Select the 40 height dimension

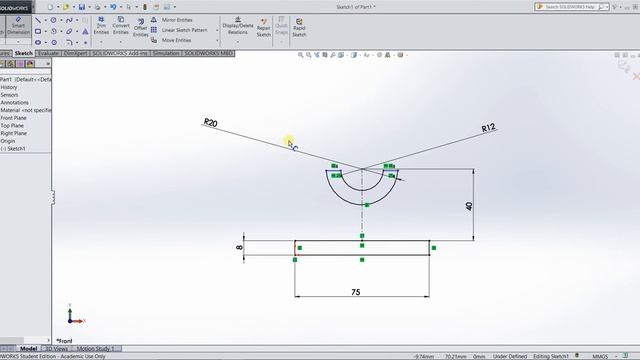469,206
